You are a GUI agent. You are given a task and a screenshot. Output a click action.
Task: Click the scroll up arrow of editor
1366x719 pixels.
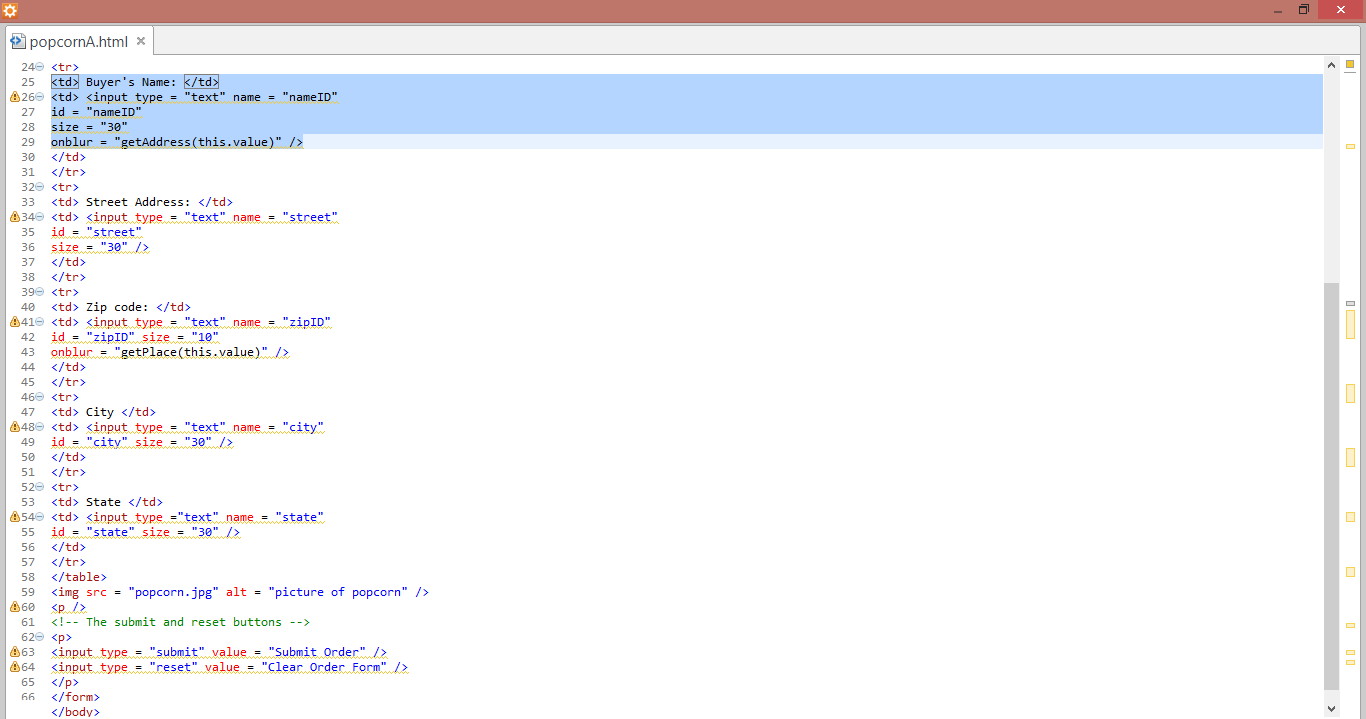(x=1331, y=65)
